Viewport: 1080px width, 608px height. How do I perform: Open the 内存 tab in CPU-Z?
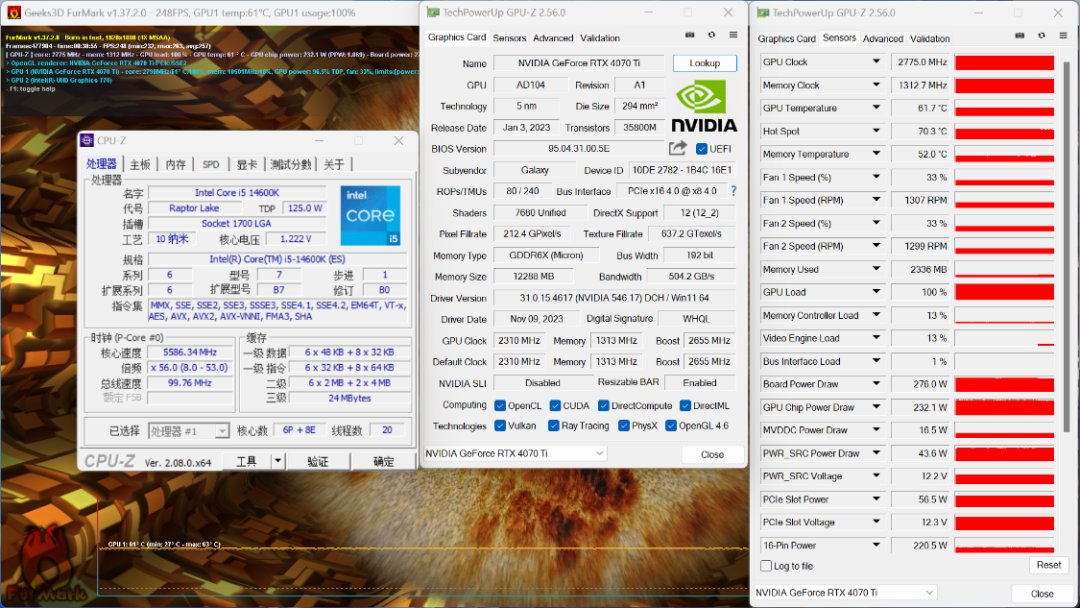(x=176, y=164)
